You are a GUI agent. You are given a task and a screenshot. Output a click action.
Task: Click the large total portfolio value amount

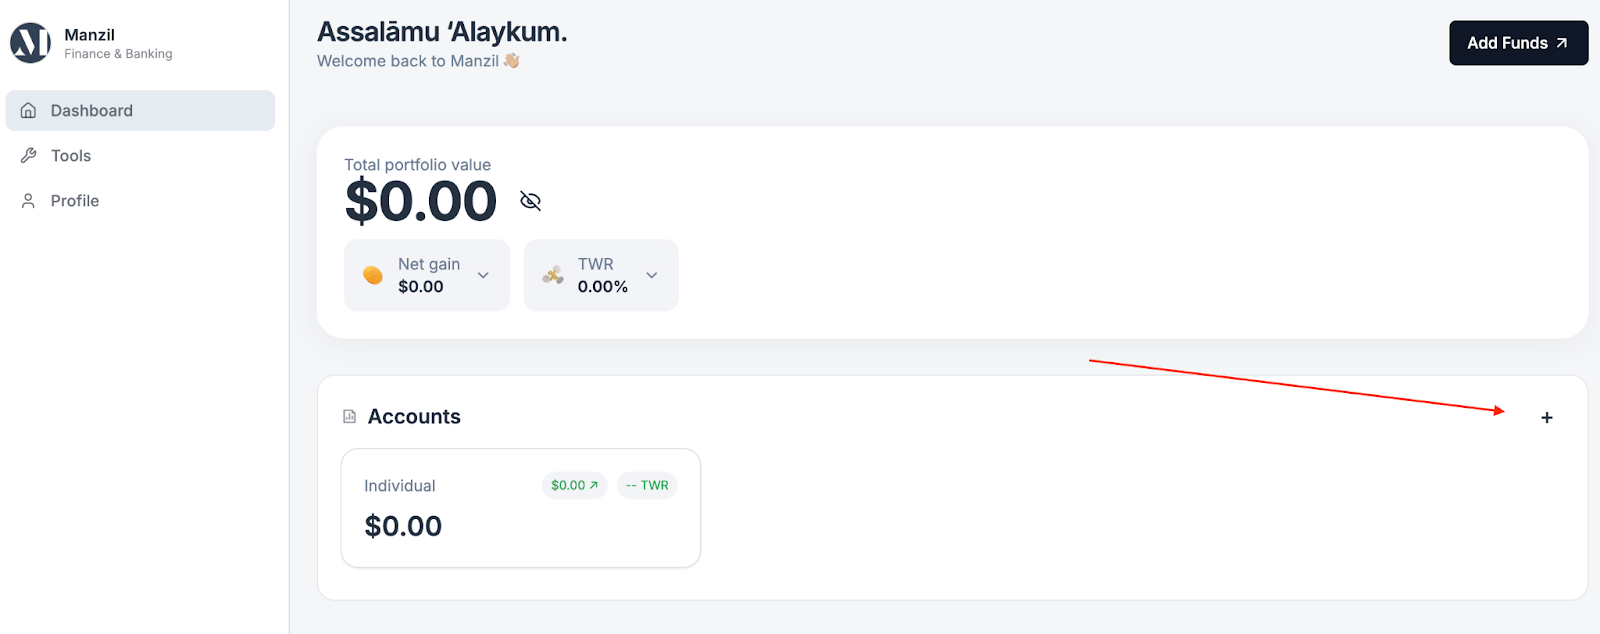tap(421, 201)
